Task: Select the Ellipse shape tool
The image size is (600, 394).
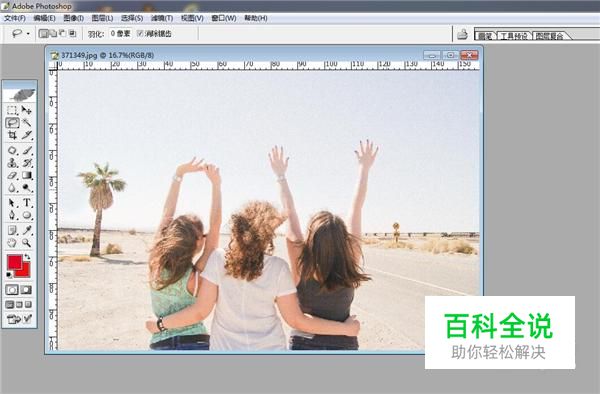Action: tap(26, 215)
